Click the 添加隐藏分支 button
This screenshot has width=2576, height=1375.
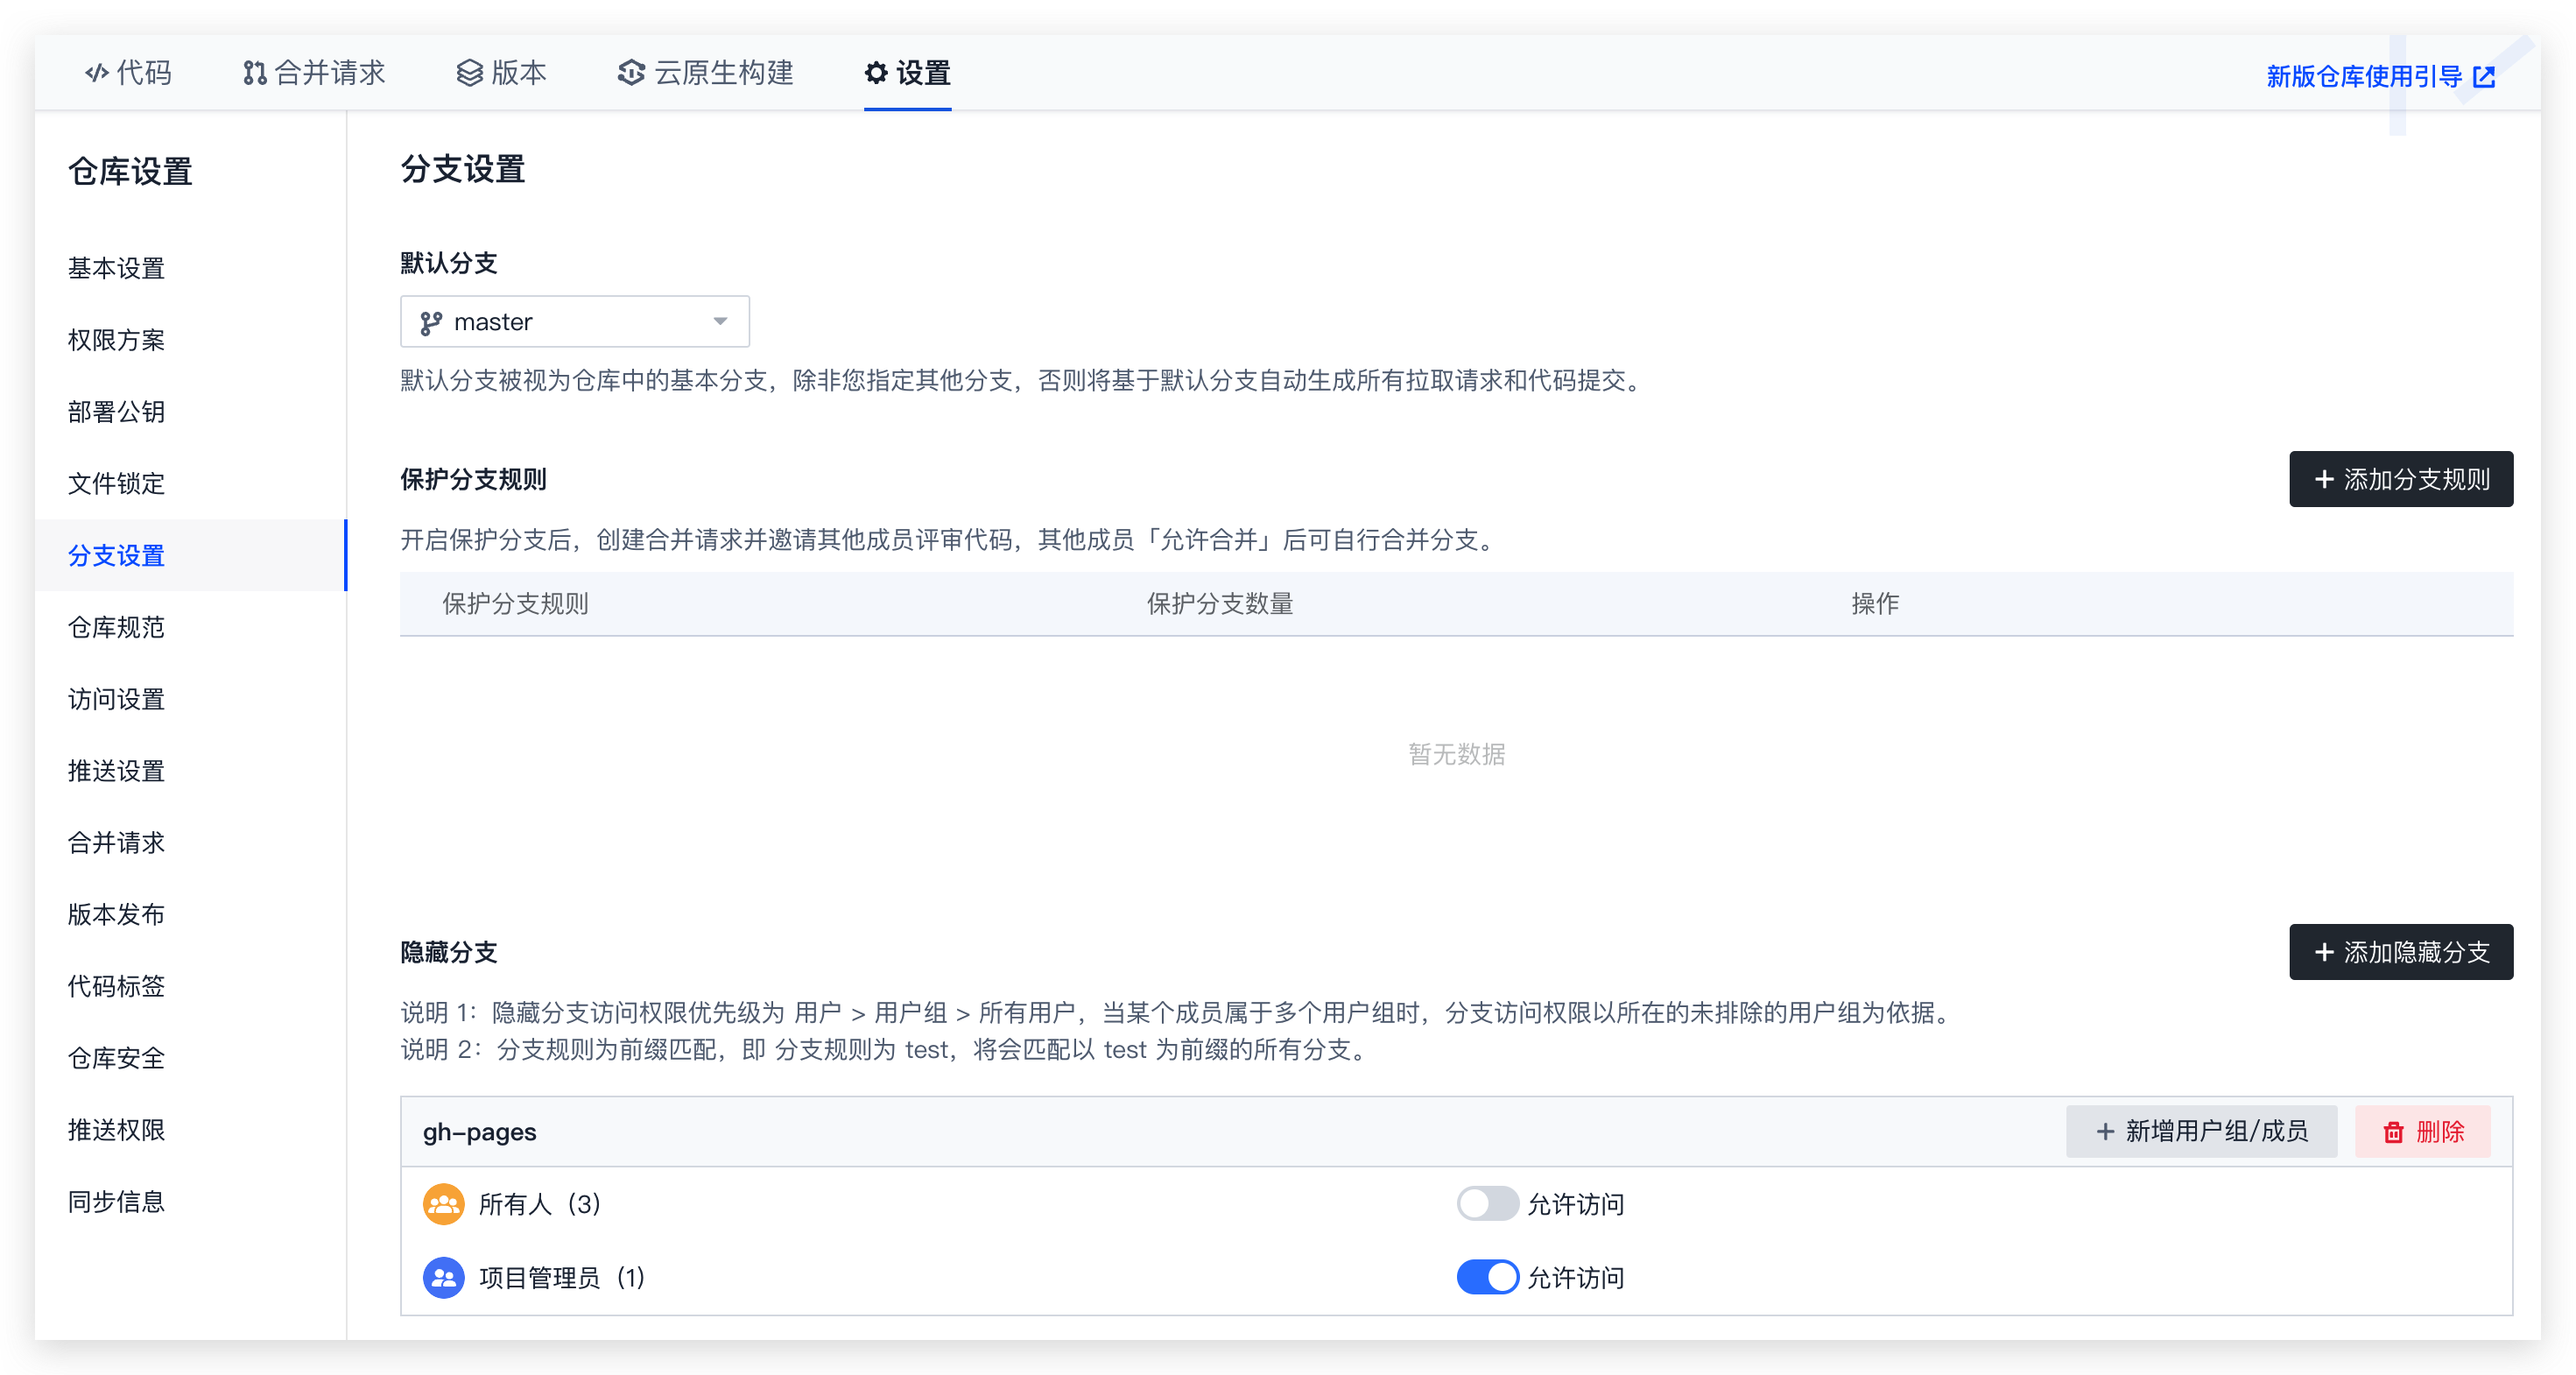point(2400,952)
